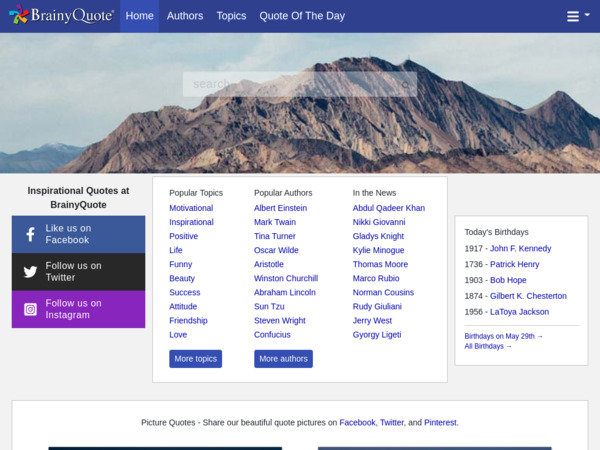Open the Friendship topic link
The height and width of the screenshot is (450, 600).
[x=188, y=321]
